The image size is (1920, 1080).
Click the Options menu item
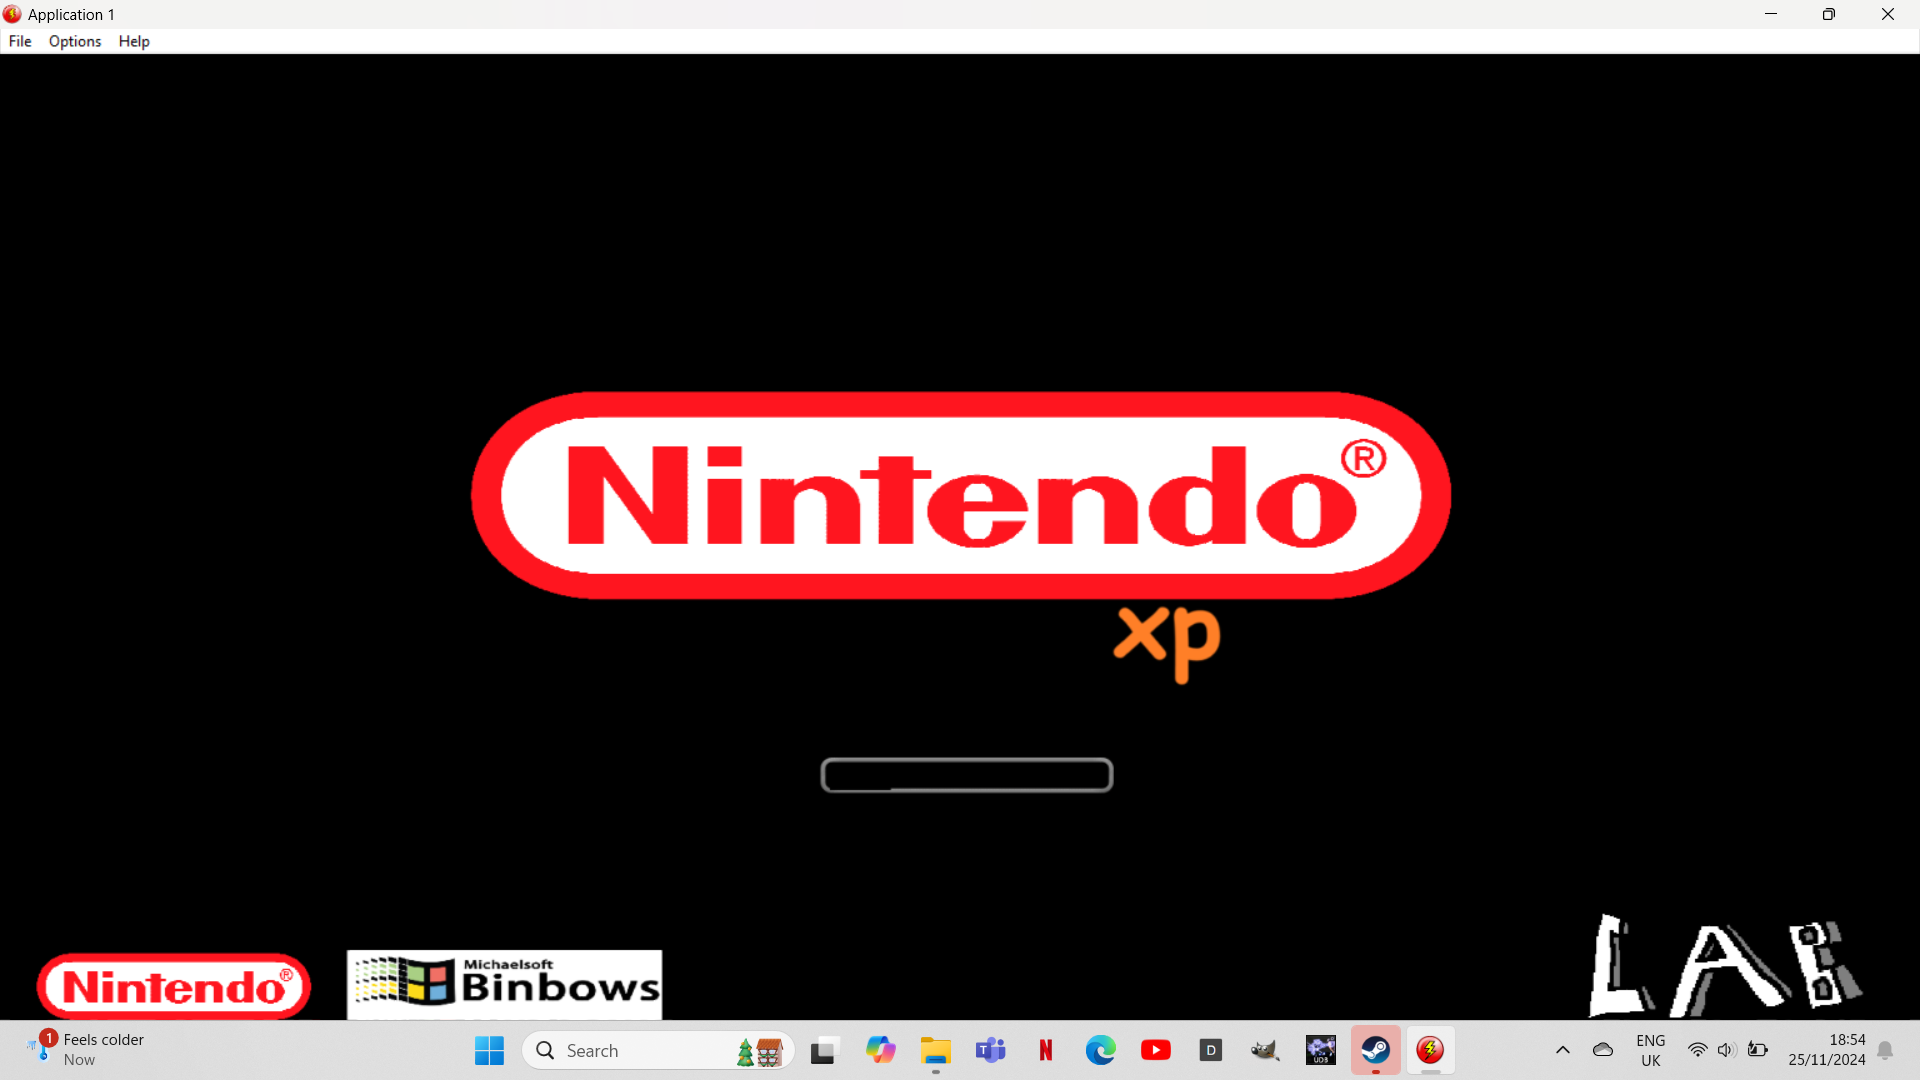pyautogui.click(x=74, y=41)
